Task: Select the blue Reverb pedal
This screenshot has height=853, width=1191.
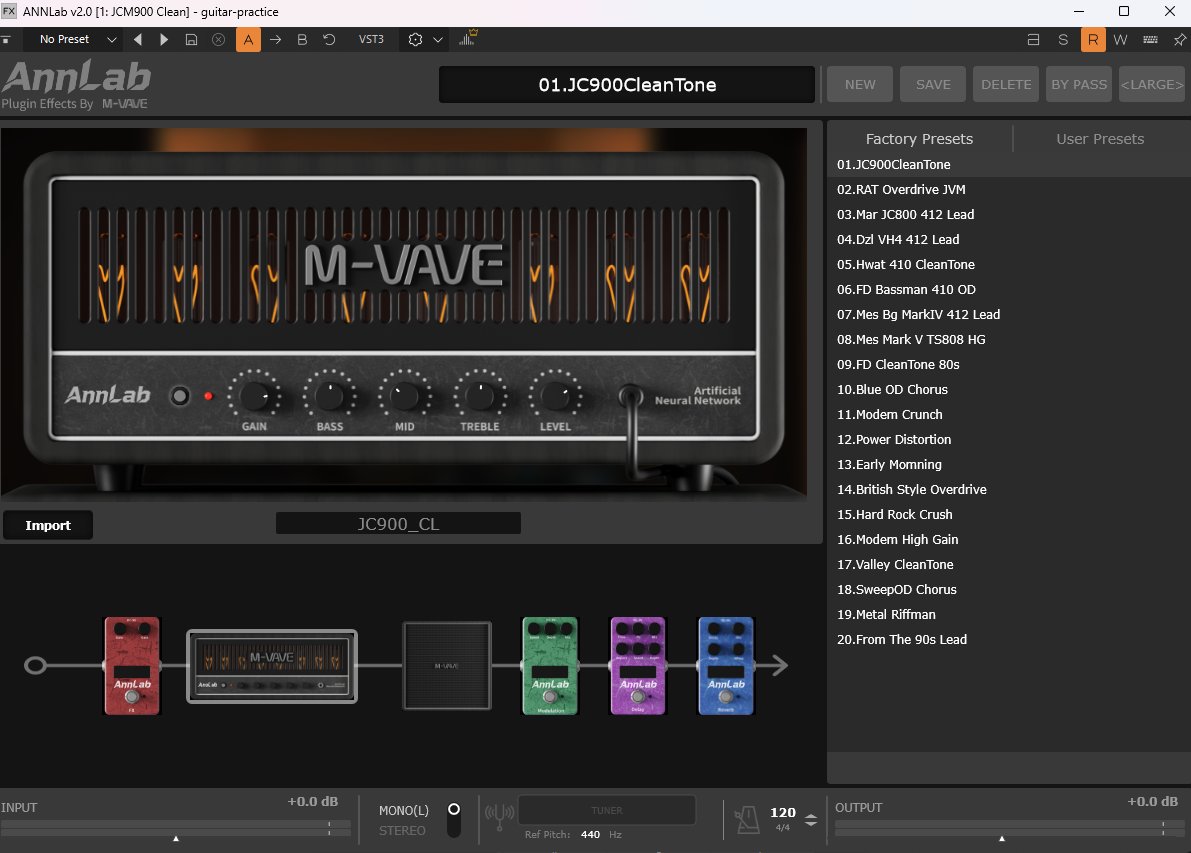Action: [725, 665]
